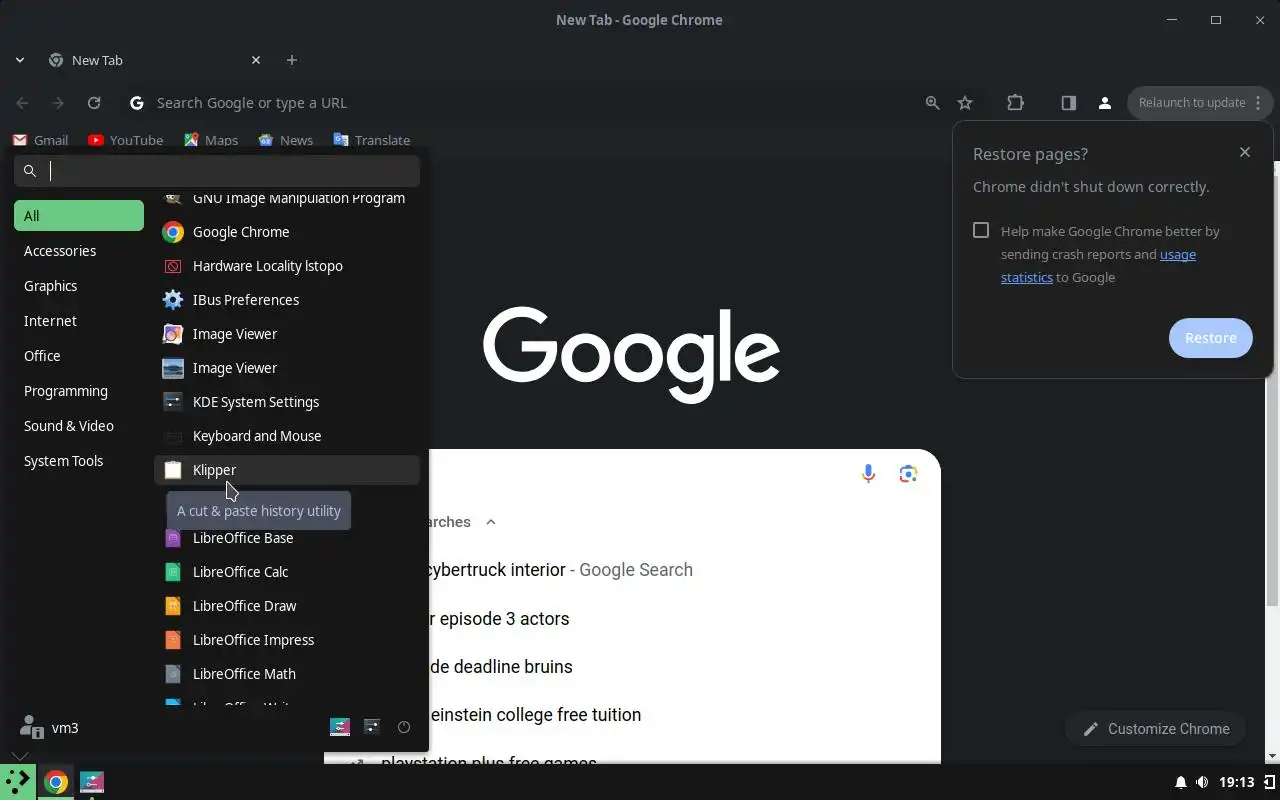Open a new tab with the plus button
The image size is (1280, 800).
point(292,60)
